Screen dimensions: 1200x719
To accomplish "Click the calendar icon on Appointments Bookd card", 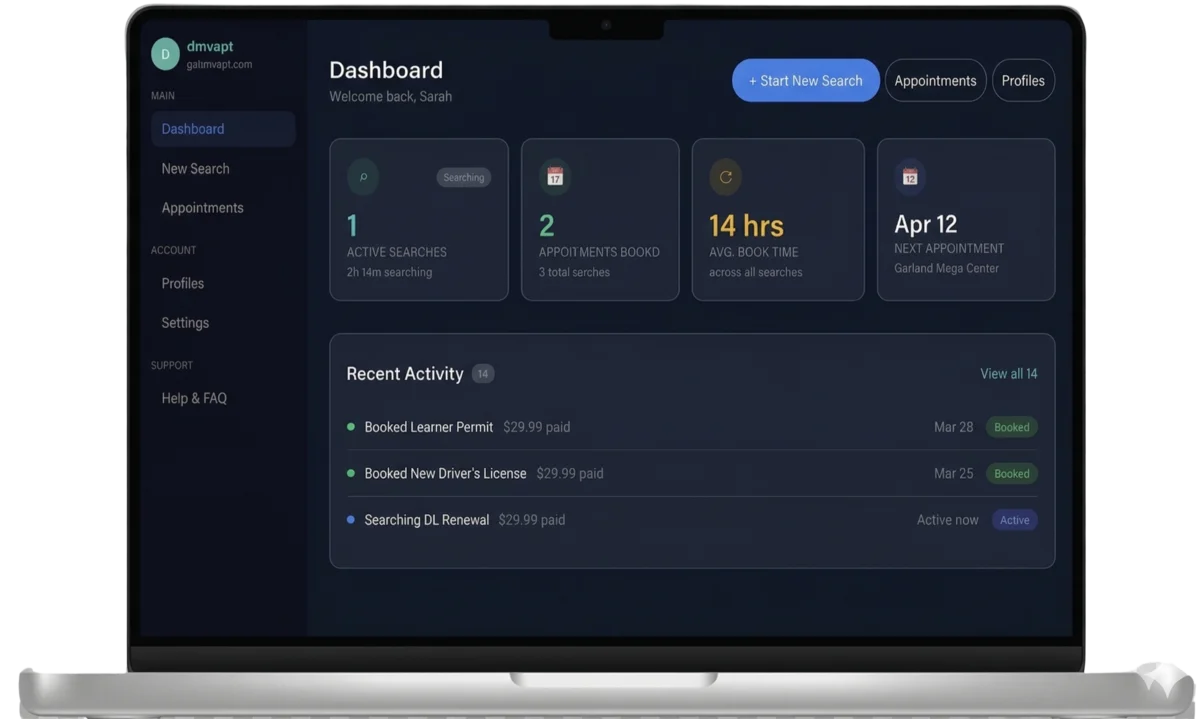I will tap(553, 177).
